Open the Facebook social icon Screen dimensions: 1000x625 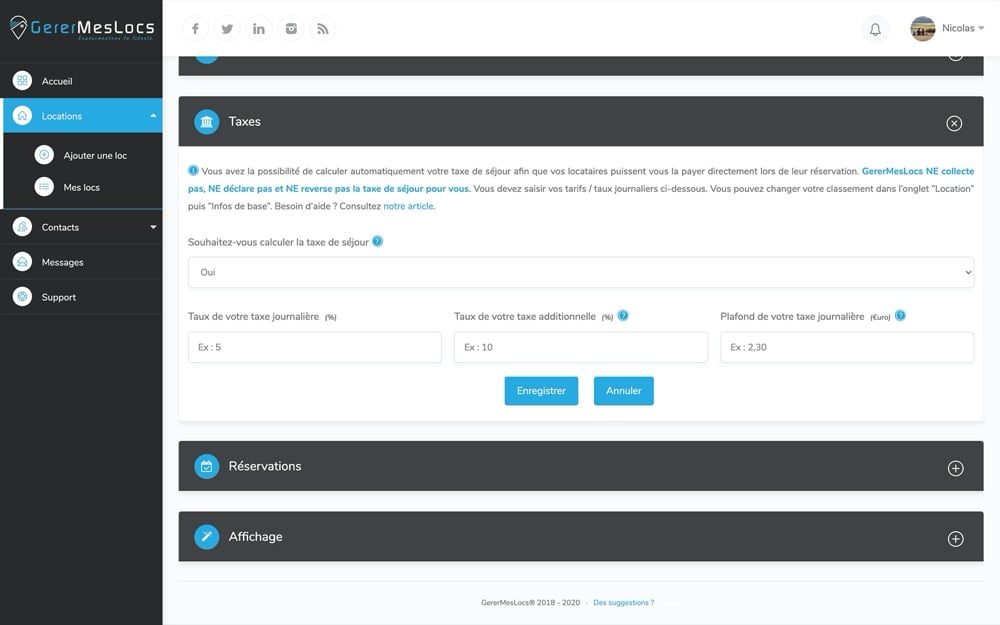pos(195,28)
